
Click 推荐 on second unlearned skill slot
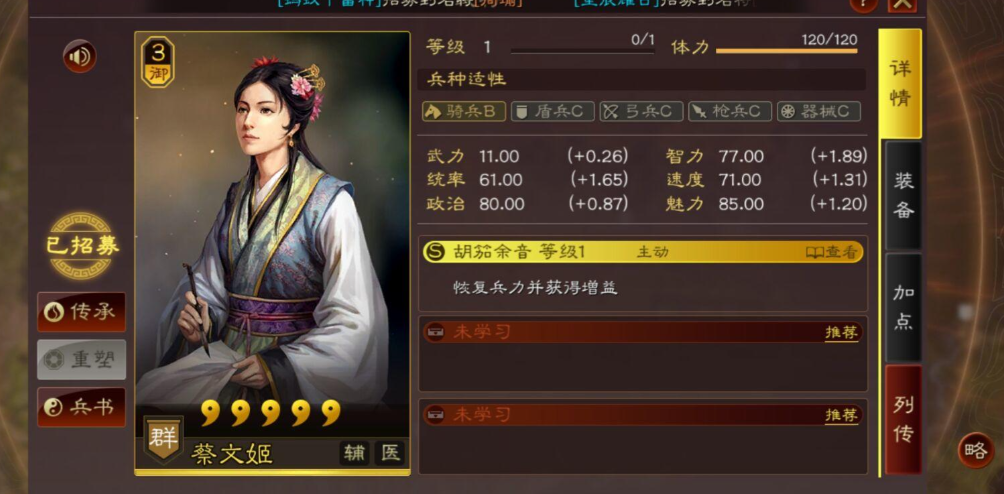coord(841,416)
